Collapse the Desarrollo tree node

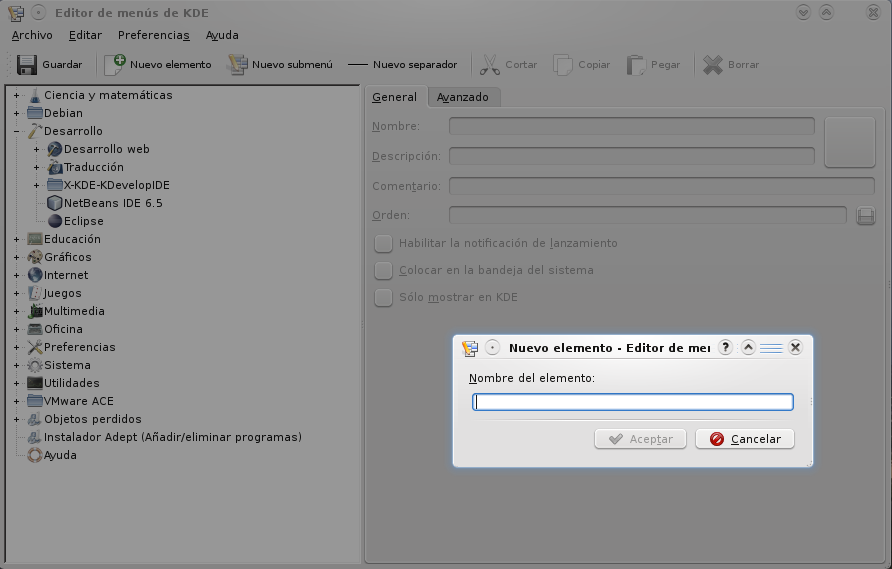click(x=16, y=131)
